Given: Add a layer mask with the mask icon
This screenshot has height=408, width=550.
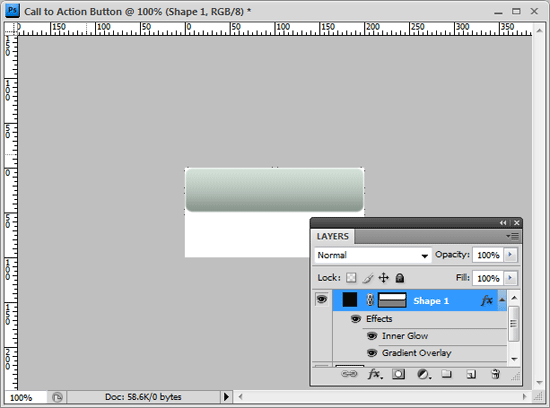Looking at the screenshot, I should point(398,374).
